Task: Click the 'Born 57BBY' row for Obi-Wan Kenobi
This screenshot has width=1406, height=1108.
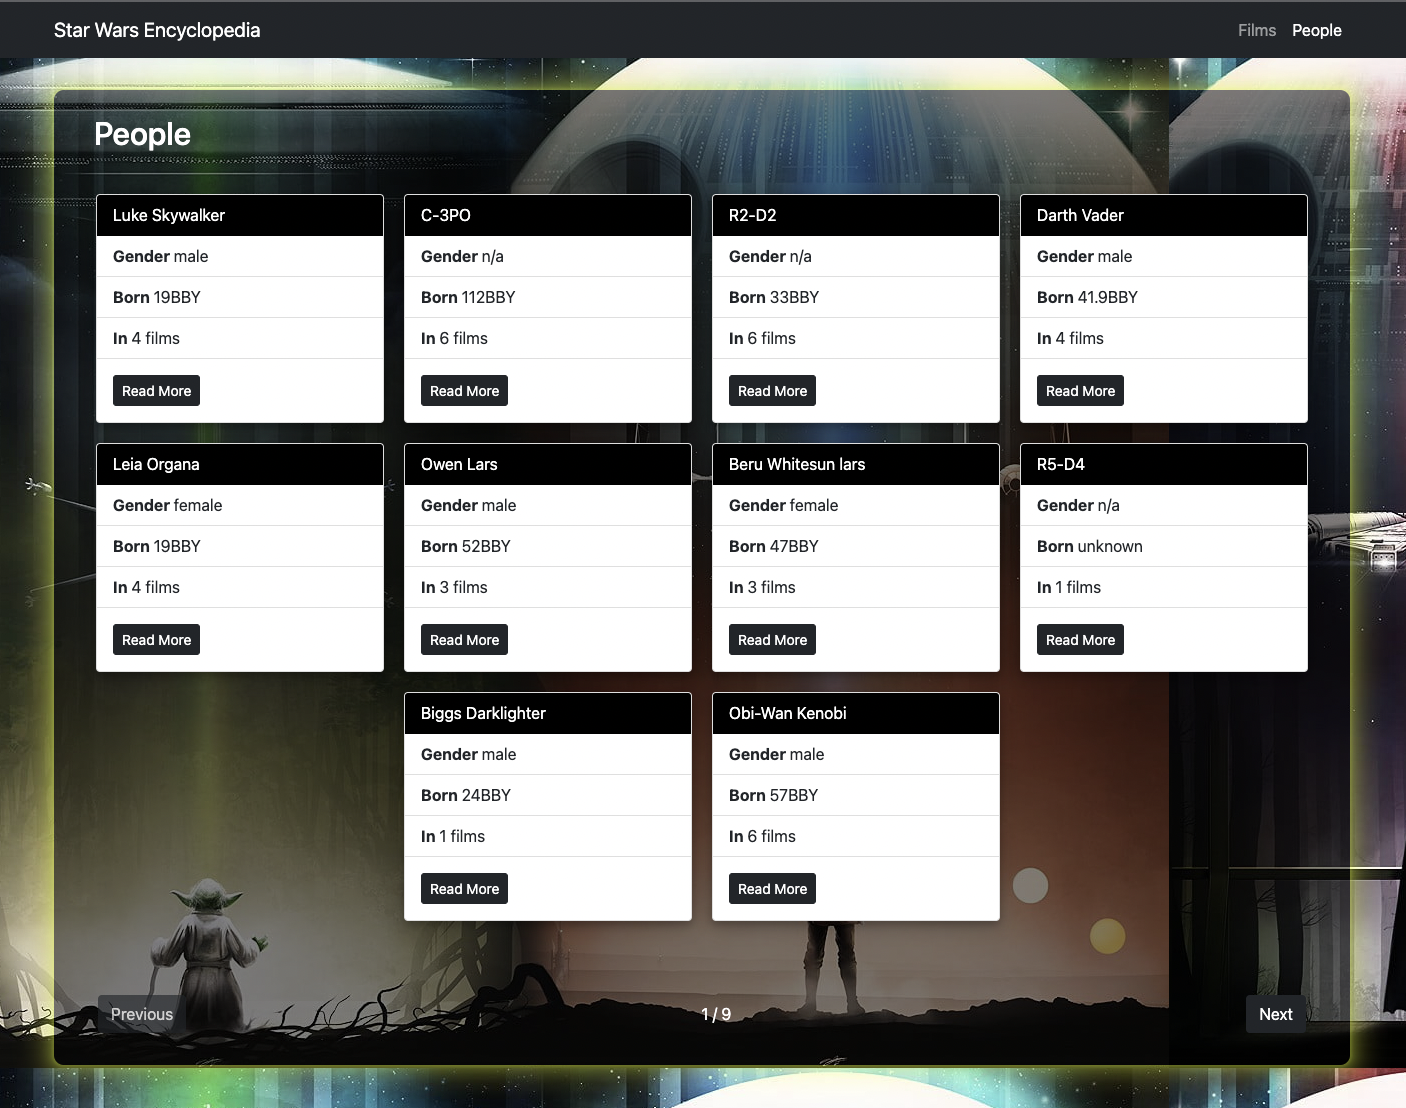Action: 856,795
